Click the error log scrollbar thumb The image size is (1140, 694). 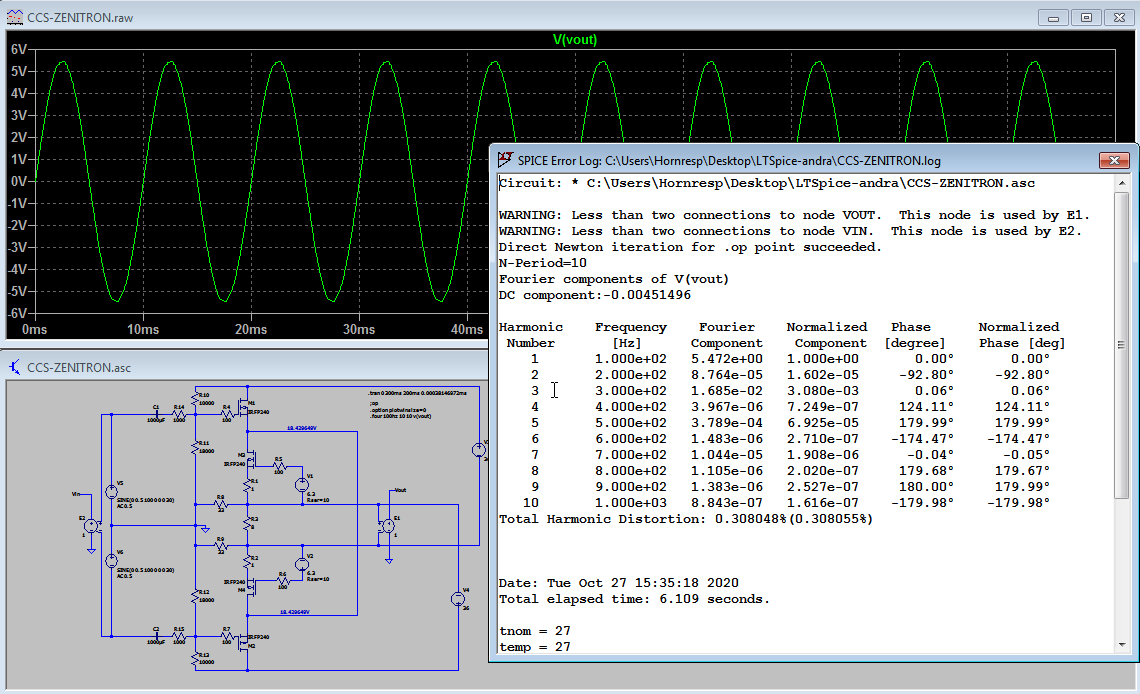click(x=1122, y=344)
